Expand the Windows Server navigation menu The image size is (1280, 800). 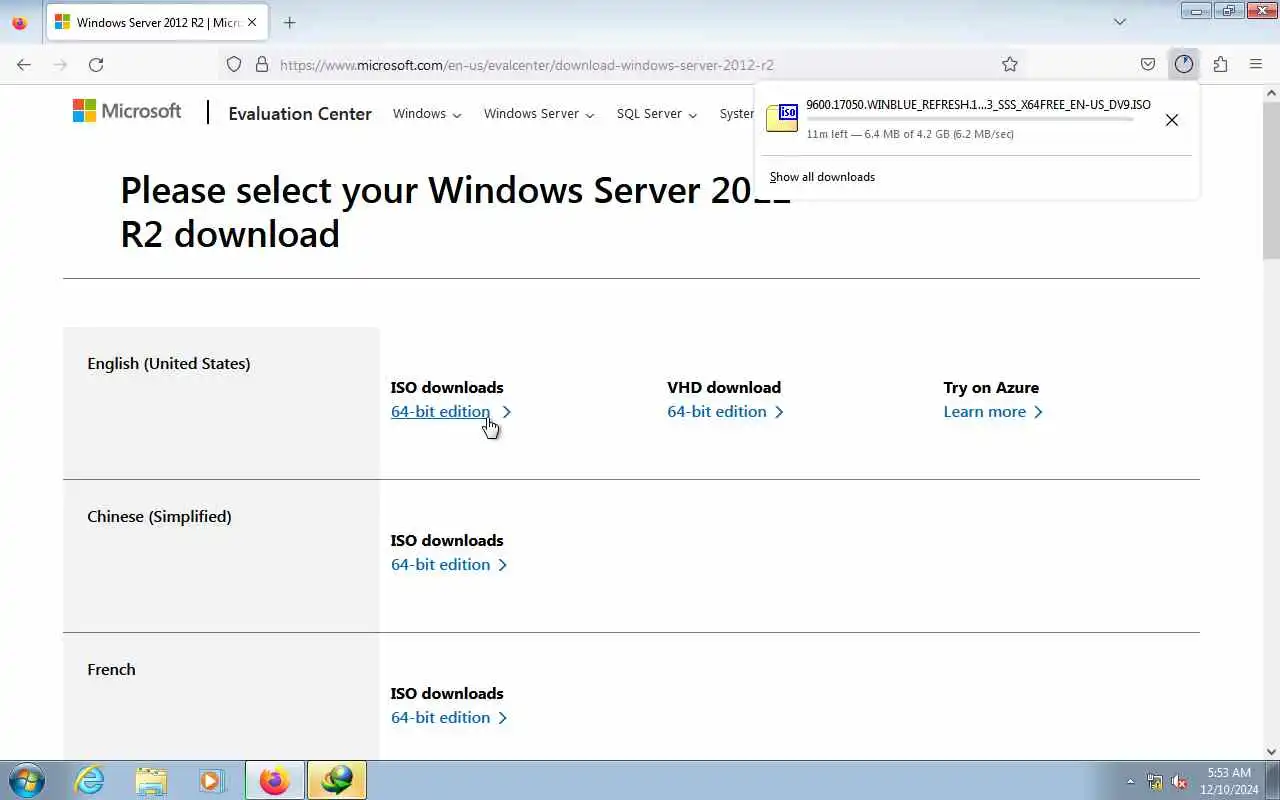[x=539, y=114]
